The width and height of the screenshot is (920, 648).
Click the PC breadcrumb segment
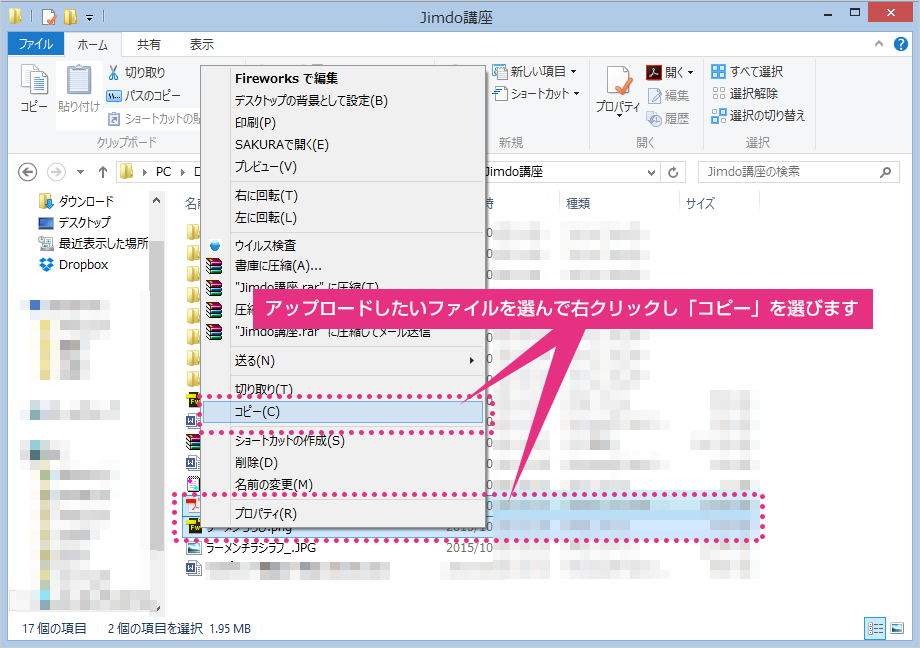(x=163, y=172)
